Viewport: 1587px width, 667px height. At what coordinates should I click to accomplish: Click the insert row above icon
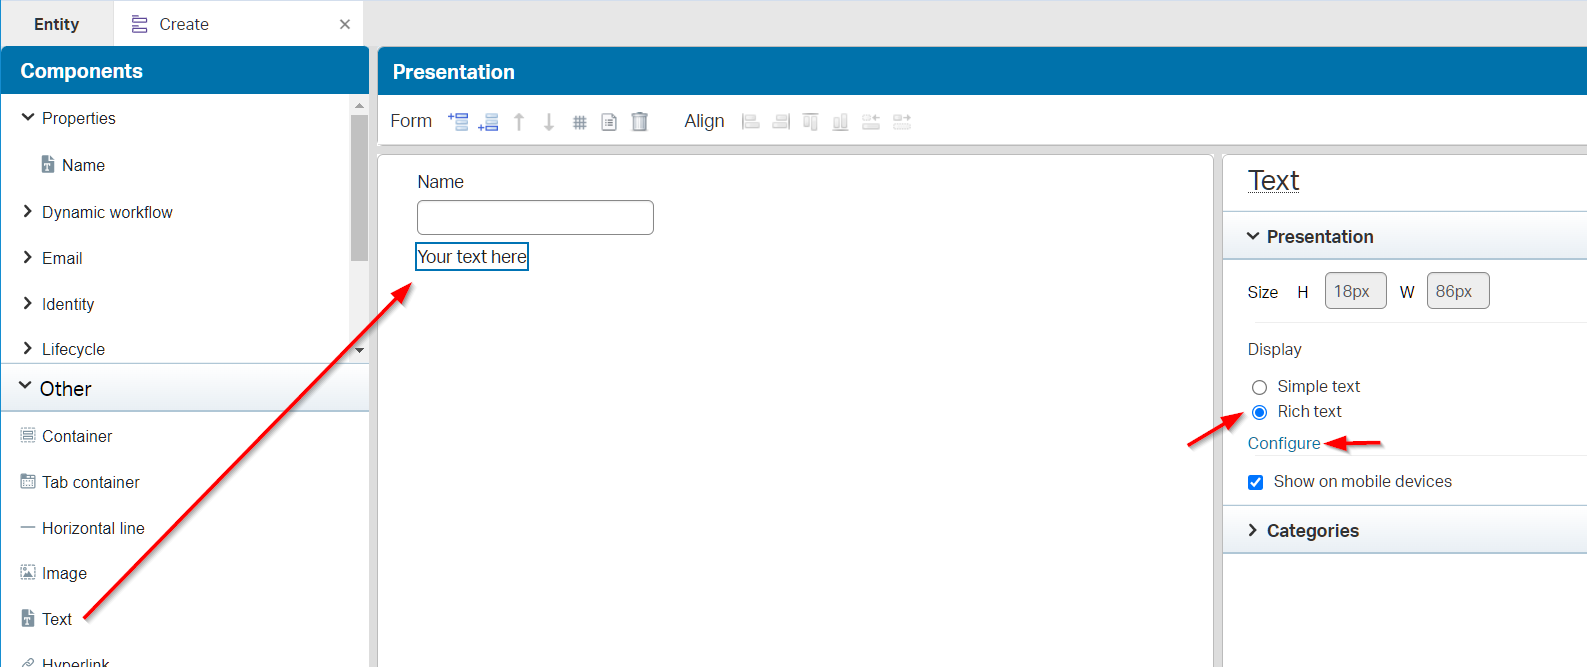[458, 121]
